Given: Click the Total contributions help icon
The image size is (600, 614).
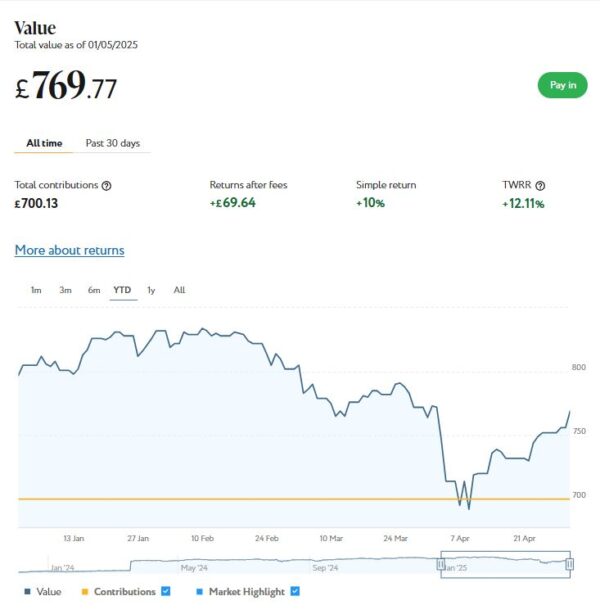Looking at the screenshot, I should pyautogui.click(x=107, y=185).
